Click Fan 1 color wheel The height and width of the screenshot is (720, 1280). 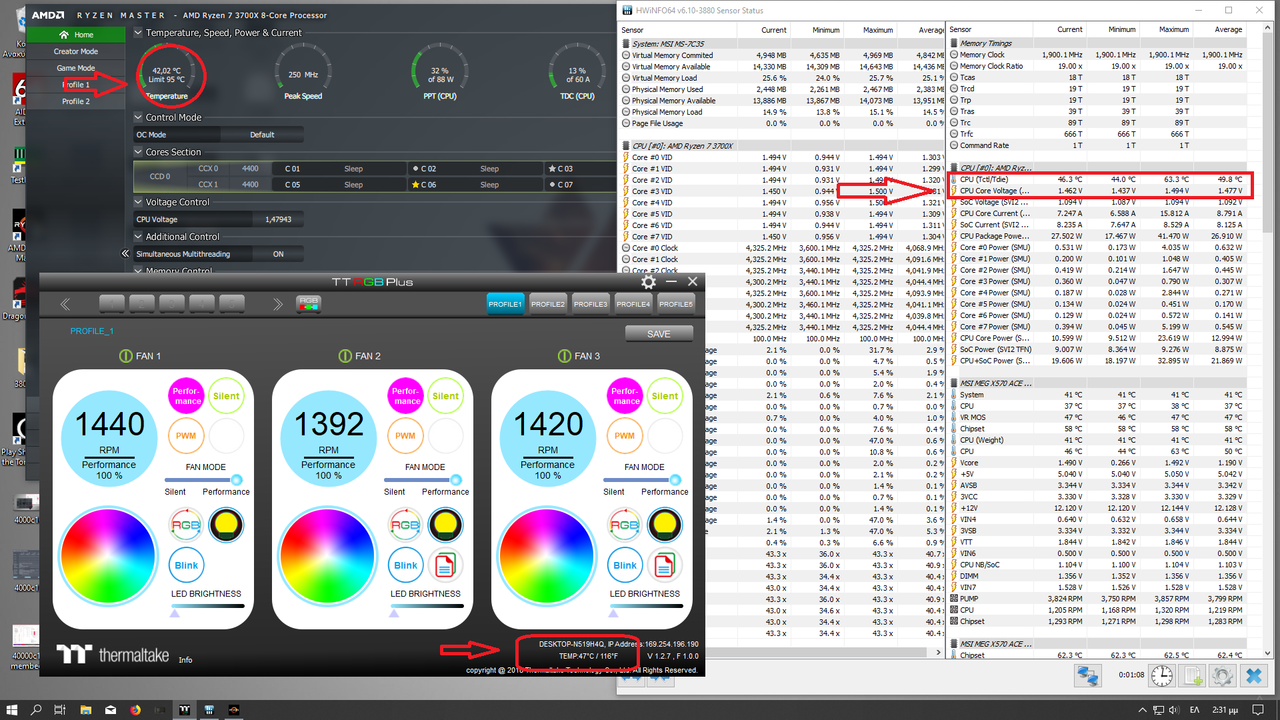[109, 556]
